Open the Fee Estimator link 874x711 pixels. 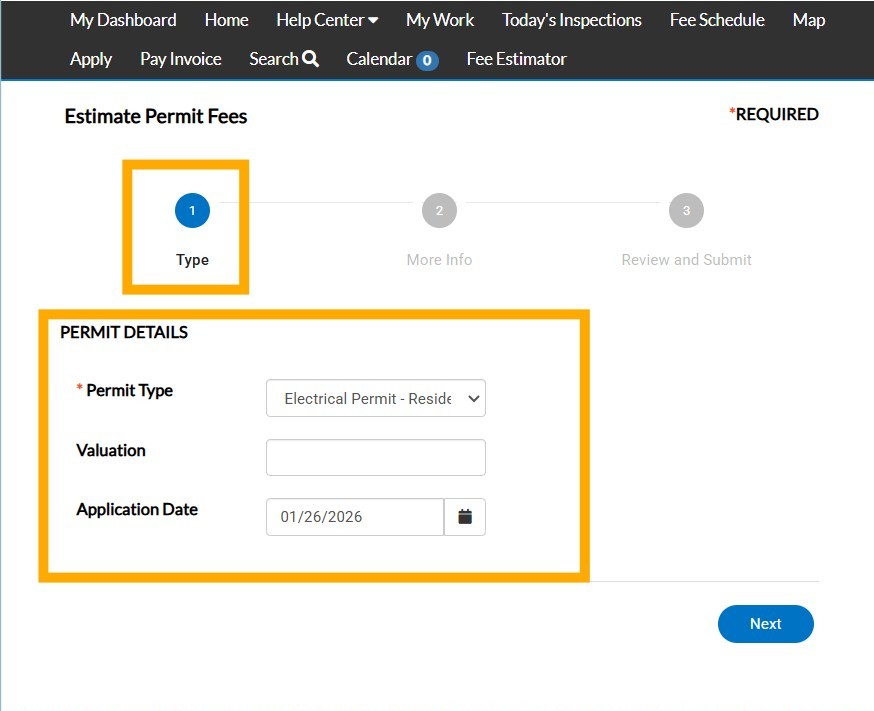coord(516,59)
